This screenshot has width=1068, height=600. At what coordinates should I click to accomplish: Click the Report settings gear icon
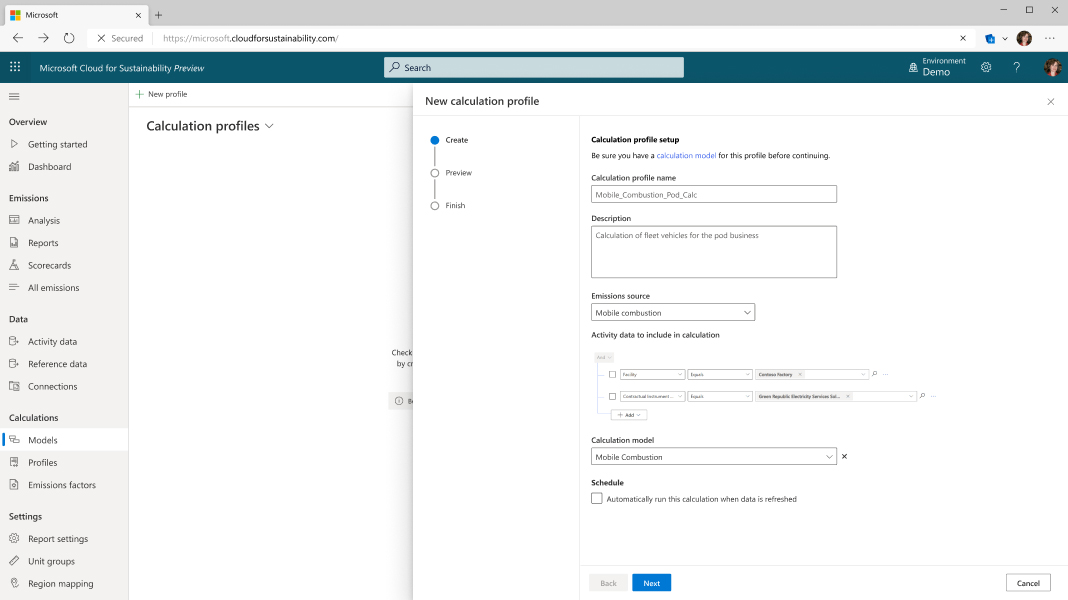pos(14,538)
